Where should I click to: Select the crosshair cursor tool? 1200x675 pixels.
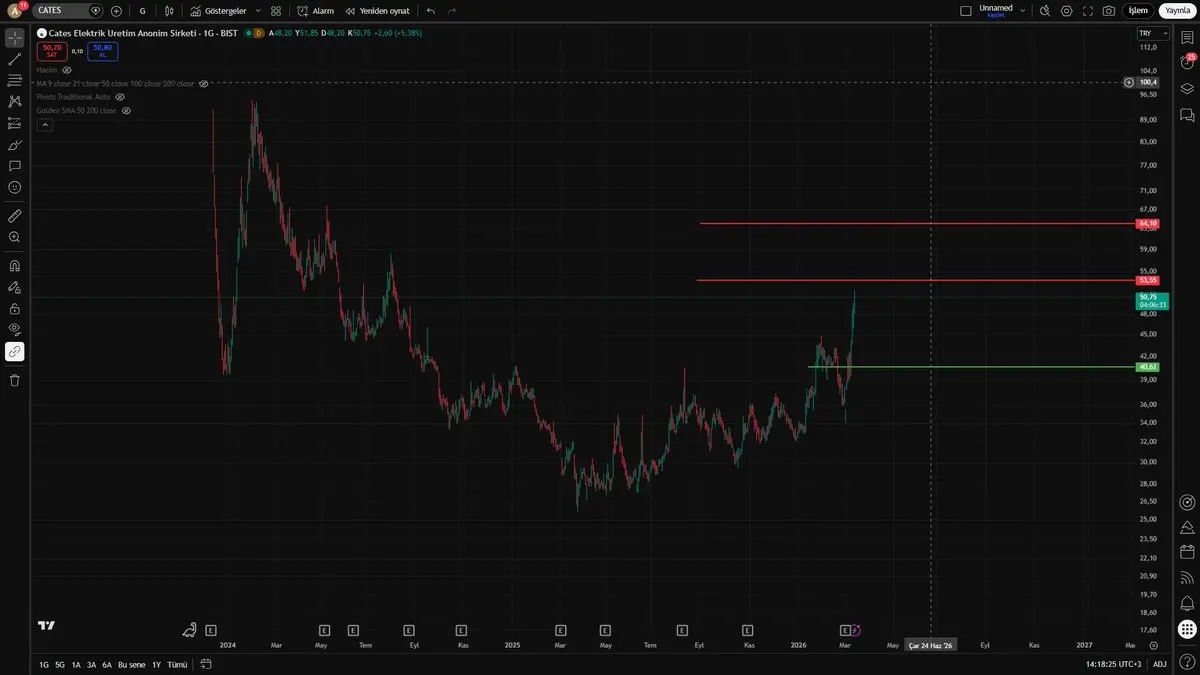click(x=15, y=38)
